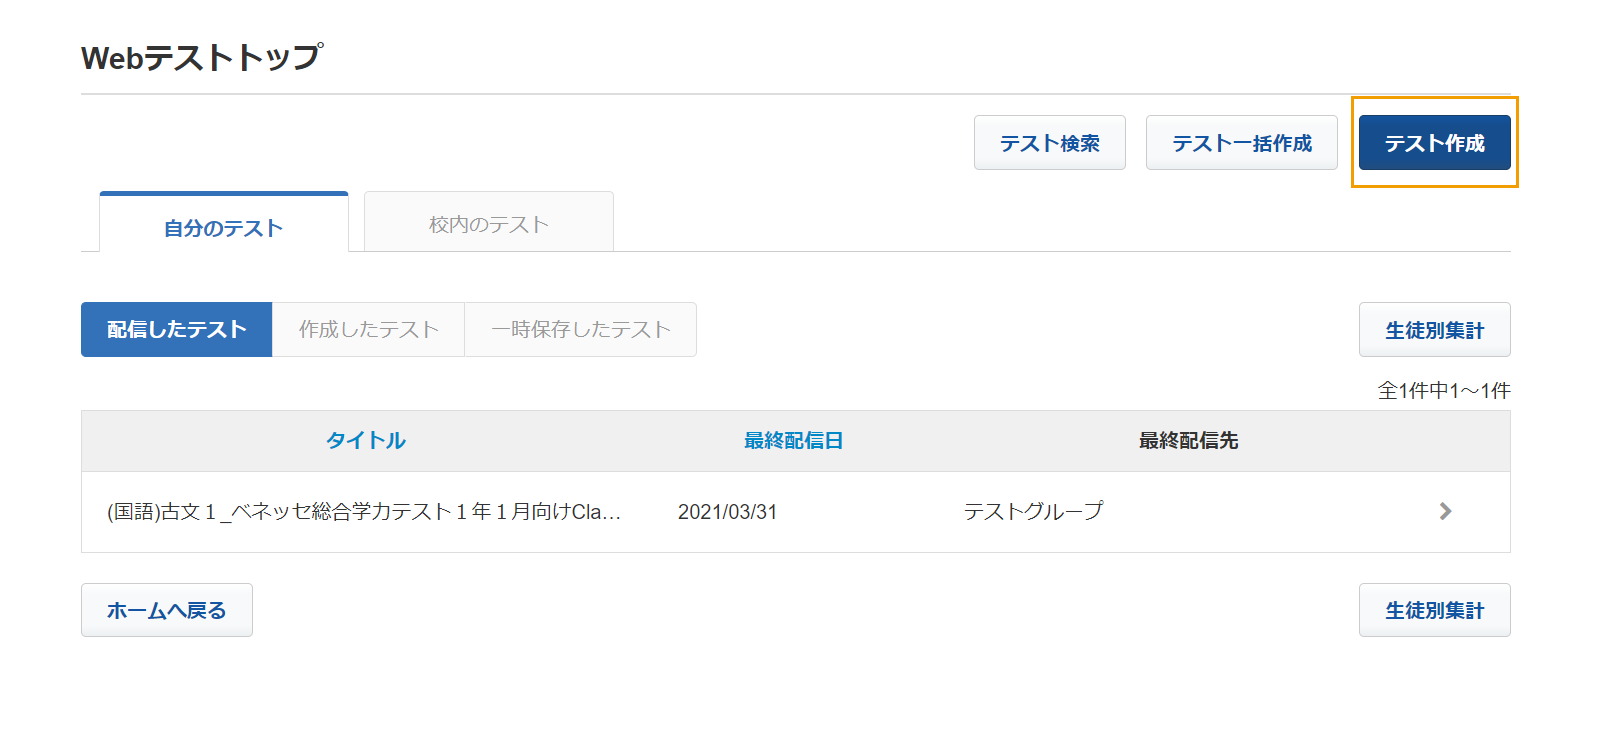
Task: Open テスト検索
Action: click(1050, 143)
